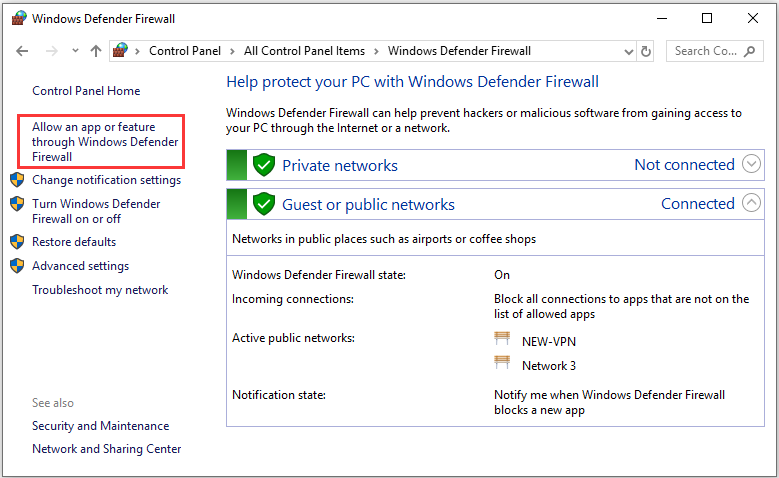Click green shield icon for public networks
Screen dimensions: 779x478
tap(264, 203)
